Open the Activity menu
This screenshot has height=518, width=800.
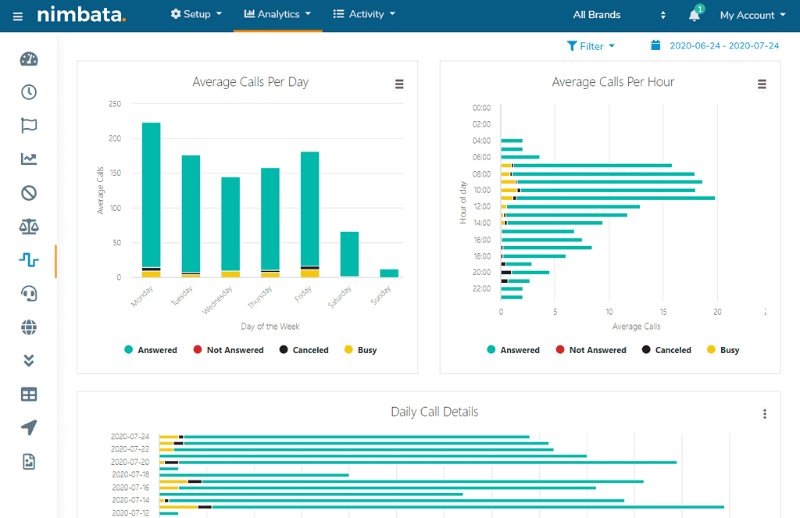364,15
